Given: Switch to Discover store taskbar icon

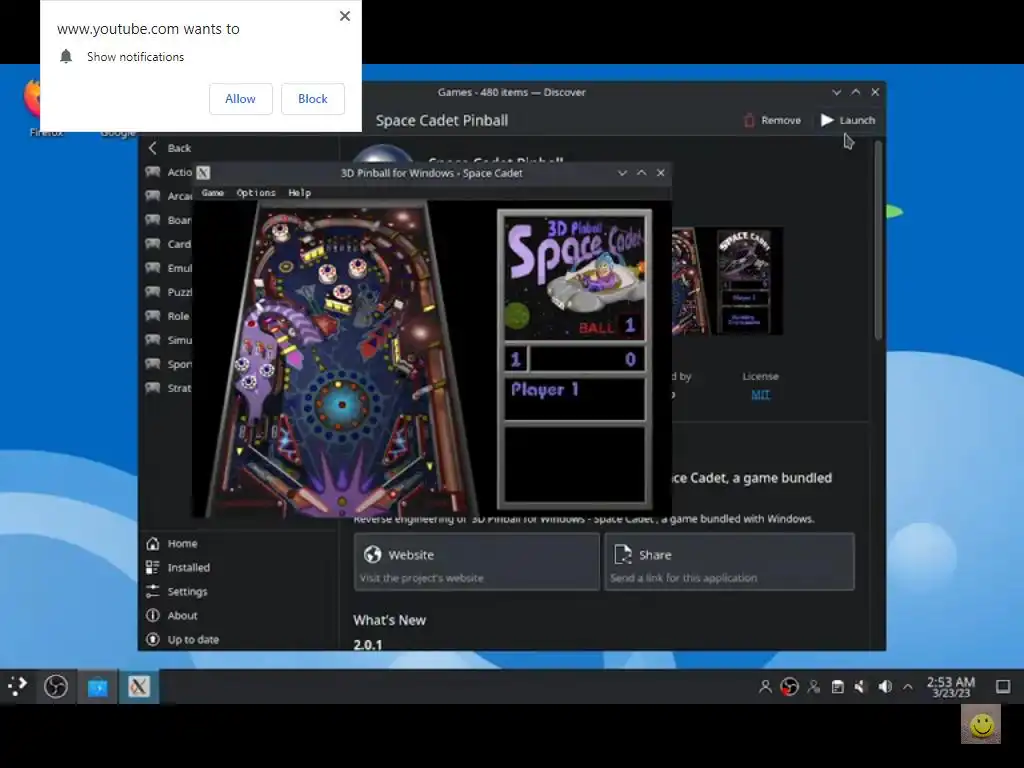Looking at the screenshot, I should tap(98, 686).
